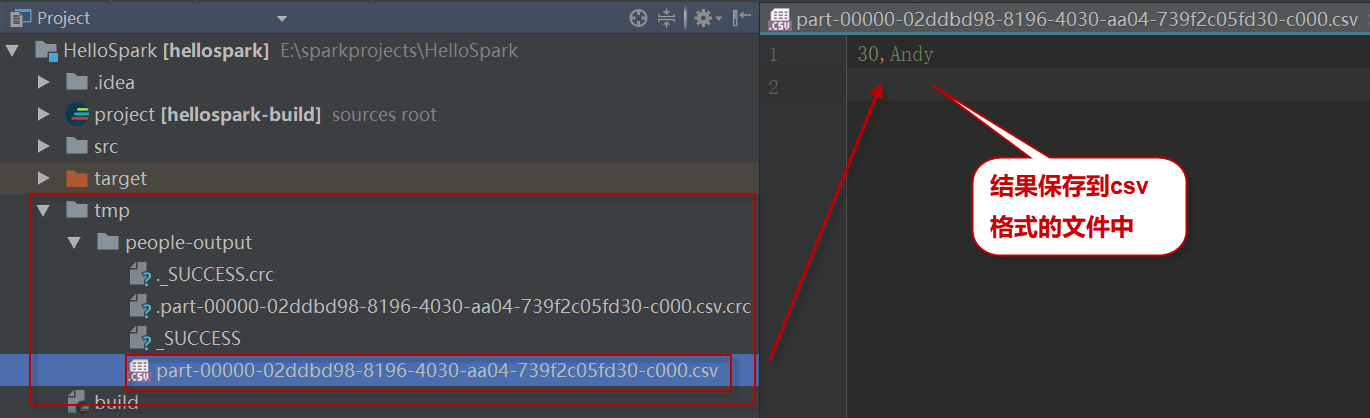The height and width of the screenshot is (418, 1370).
Task: Click the hellosparkbuild project module icon
Action: (77, 115)
